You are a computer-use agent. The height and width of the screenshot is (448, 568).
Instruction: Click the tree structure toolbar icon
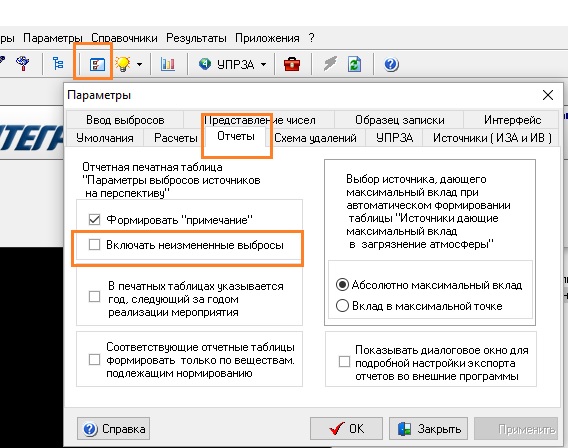[58, 64]
